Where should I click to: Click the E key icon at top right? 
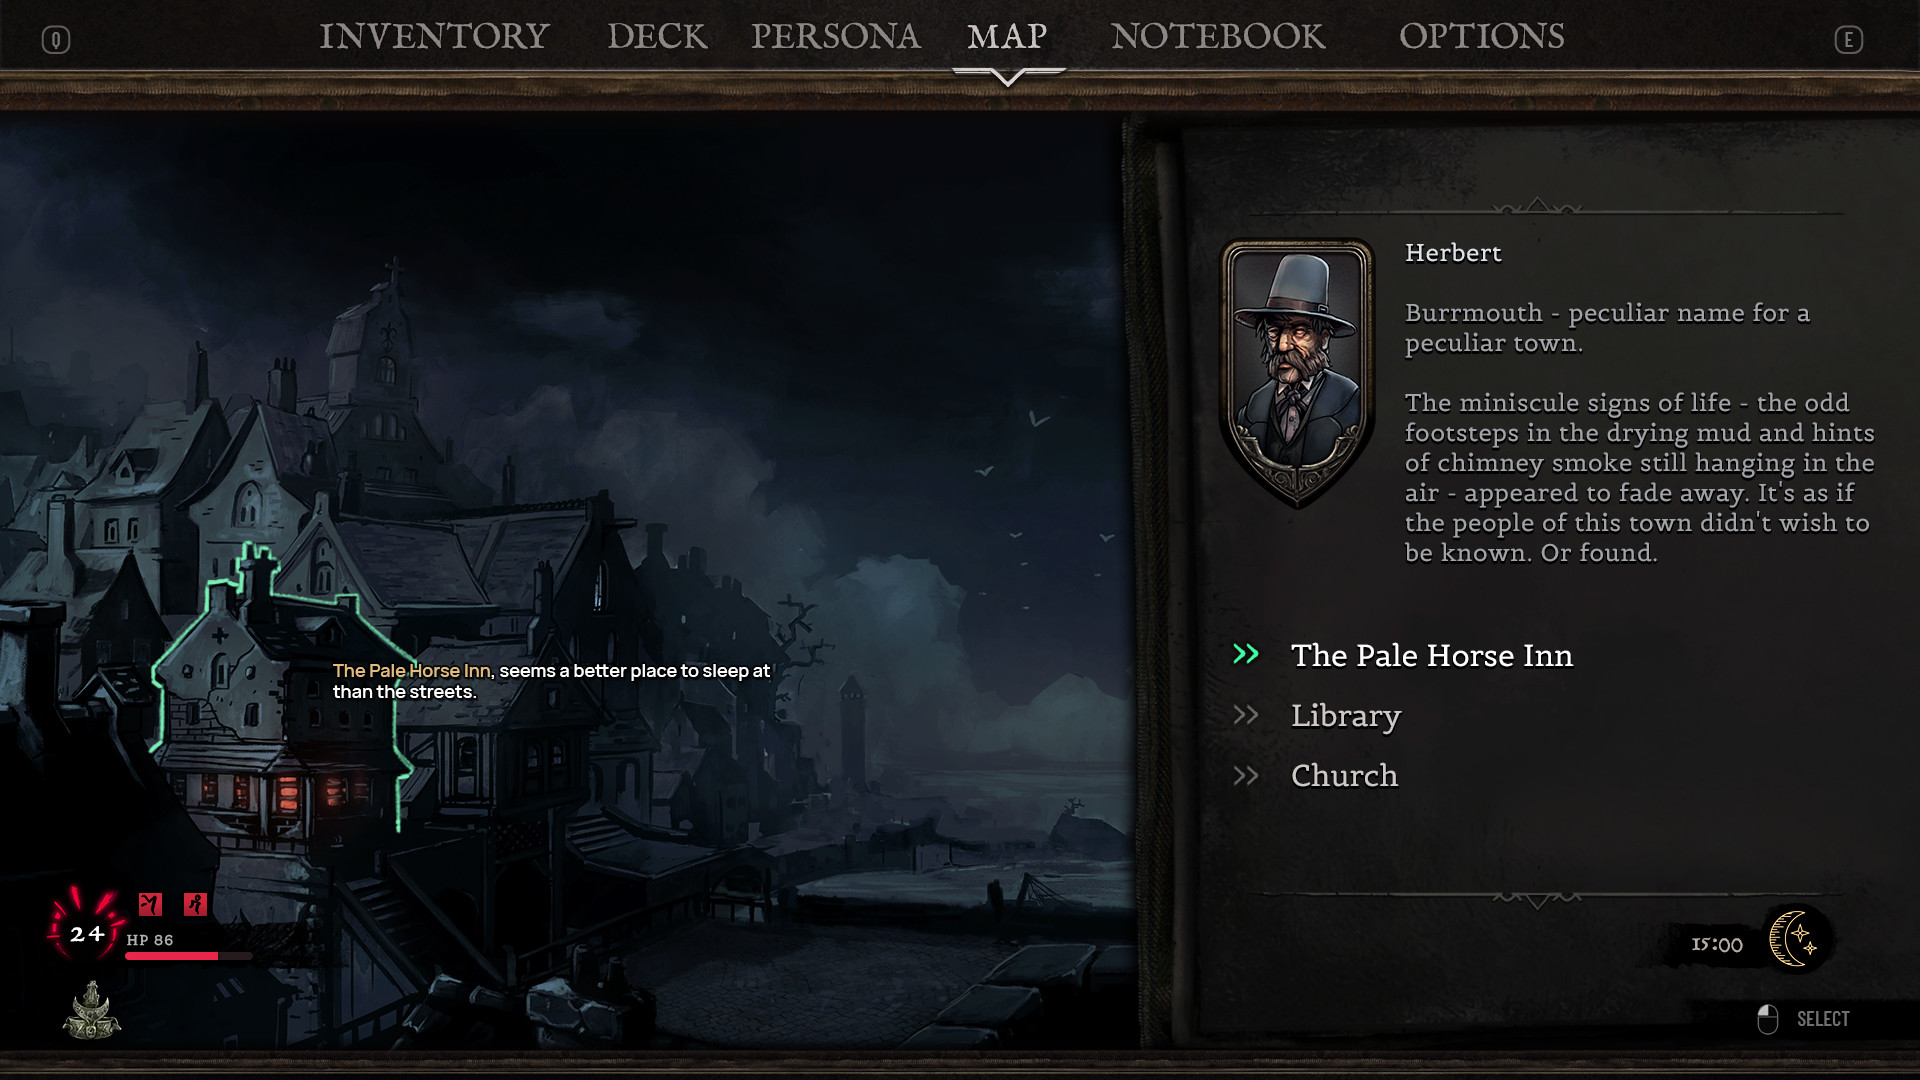coord(1848,40)
